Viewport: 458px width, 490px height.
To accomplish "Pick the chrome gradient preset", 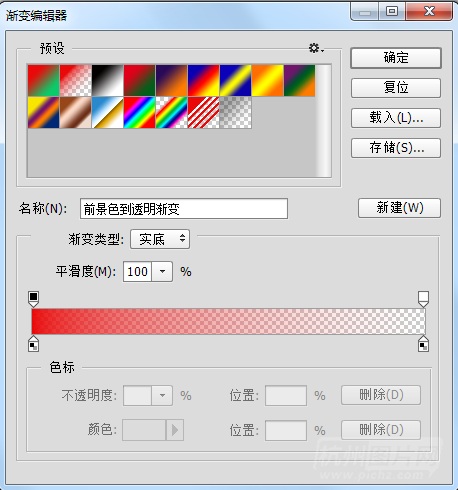I will click(108, 113).
